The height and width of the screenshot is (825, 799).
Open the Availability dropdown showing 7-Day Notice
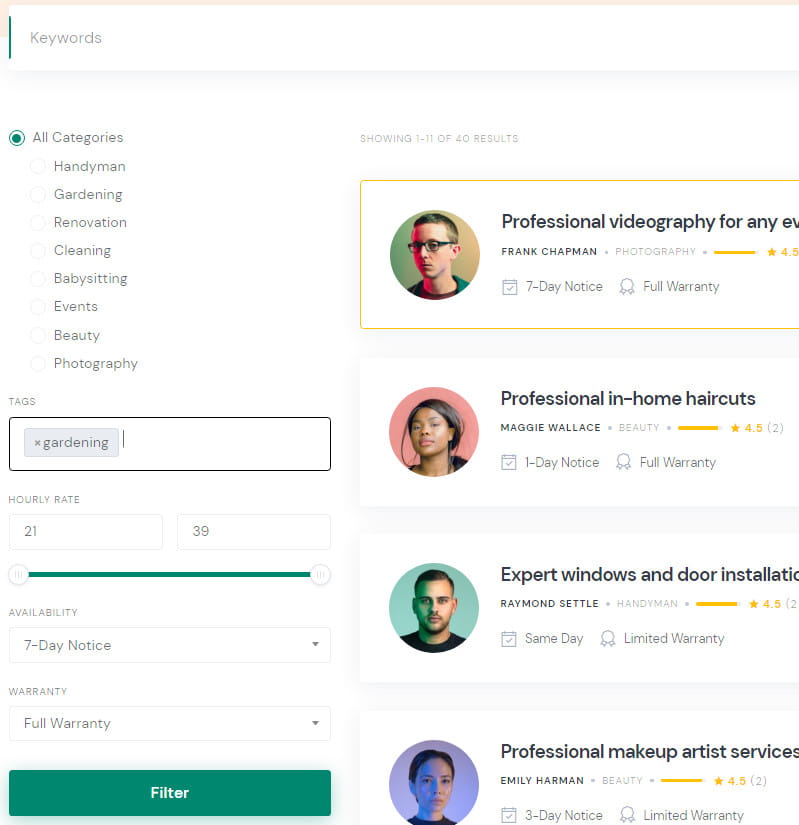[169, 645]
